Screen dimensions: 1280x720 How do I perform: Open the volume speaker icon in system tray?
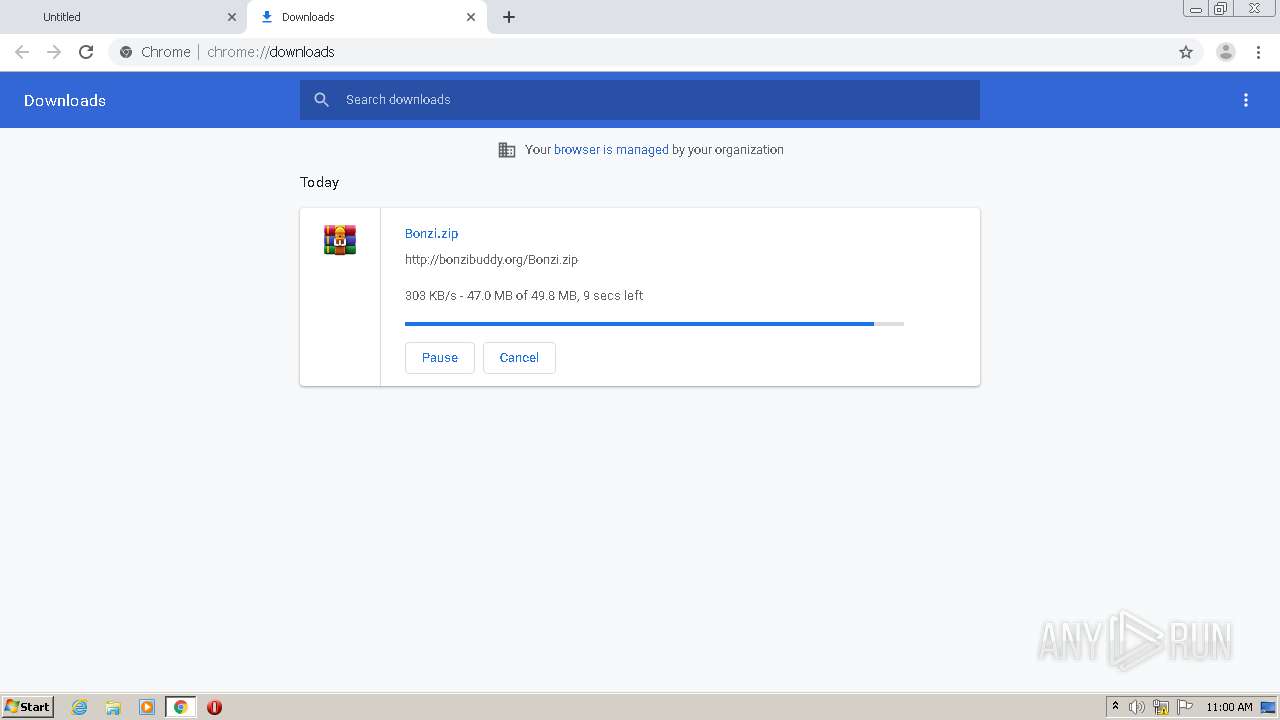pyautogui.click(x=1137, y=707)
